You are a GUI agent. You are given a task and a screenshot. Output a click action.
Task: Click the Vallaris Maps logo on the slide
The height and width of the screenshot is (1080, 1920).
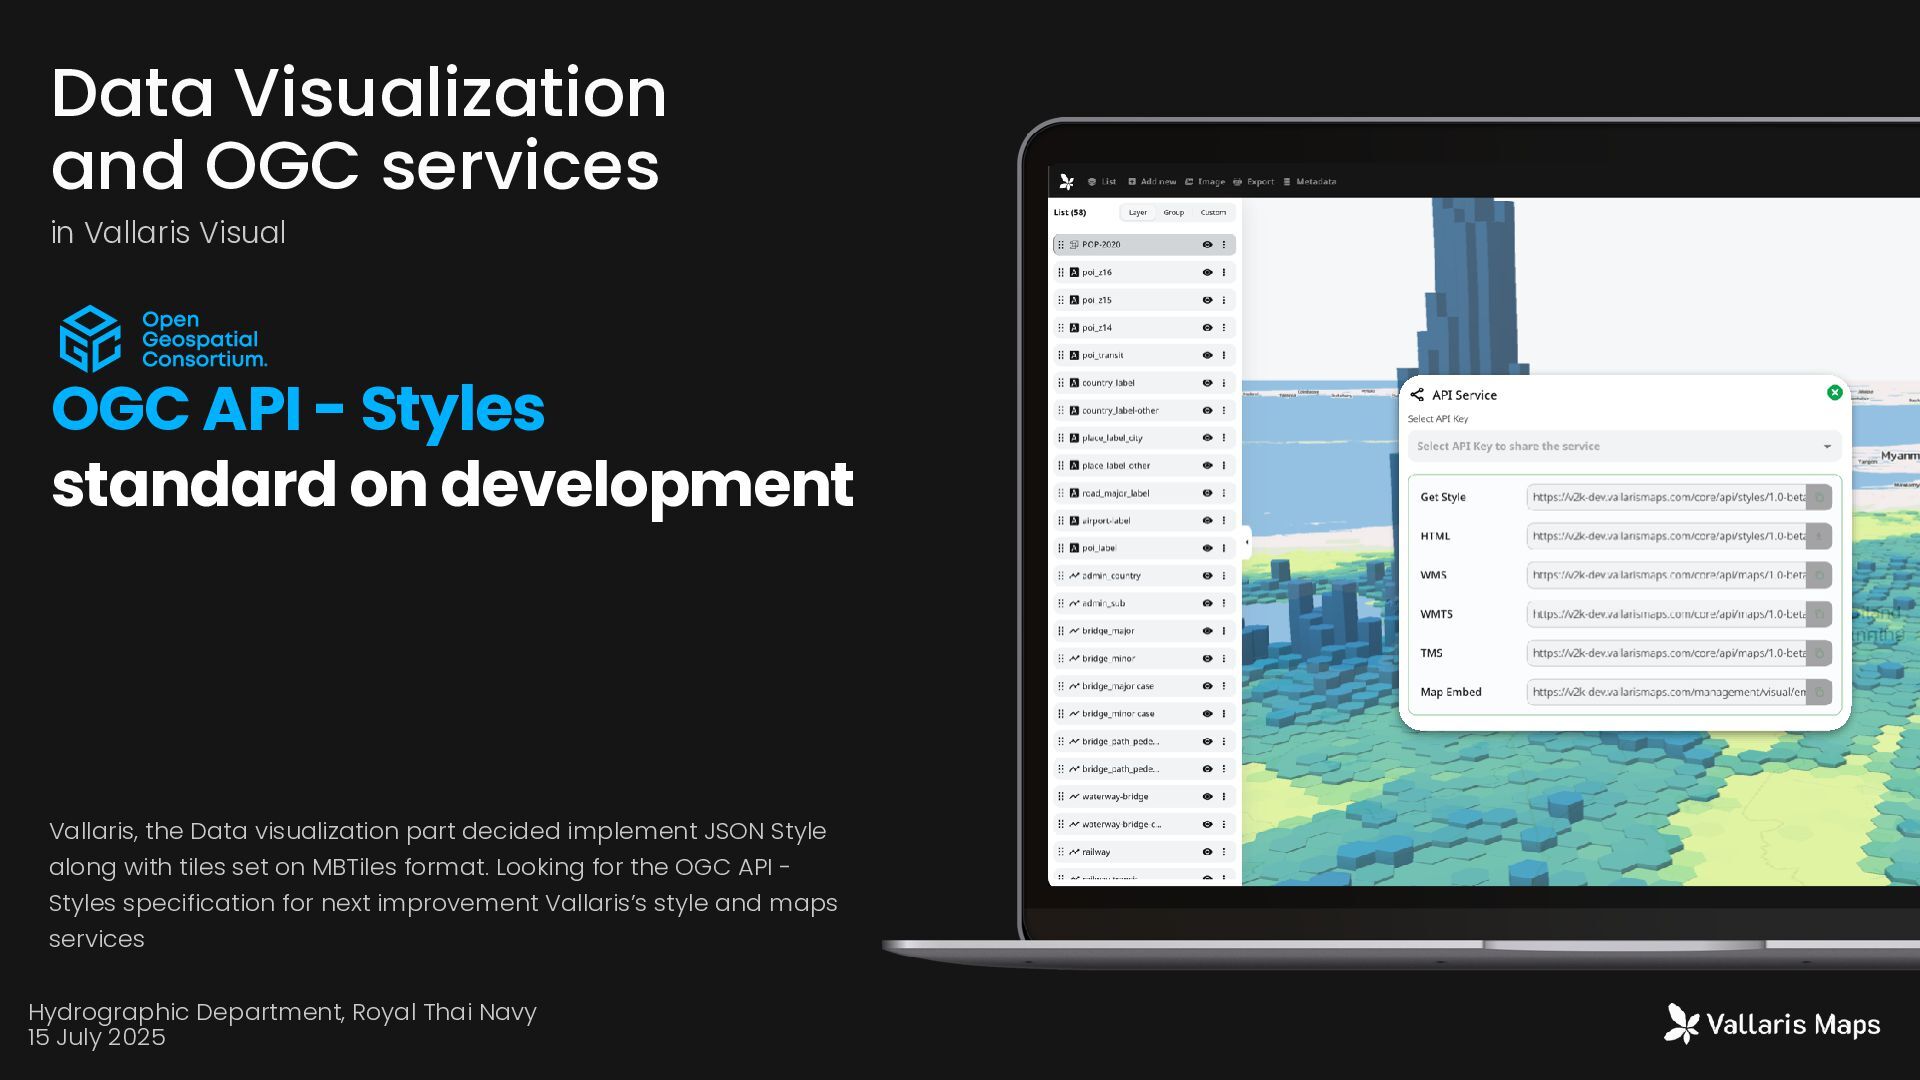pyautogui.click(x=1772, y=1024)
